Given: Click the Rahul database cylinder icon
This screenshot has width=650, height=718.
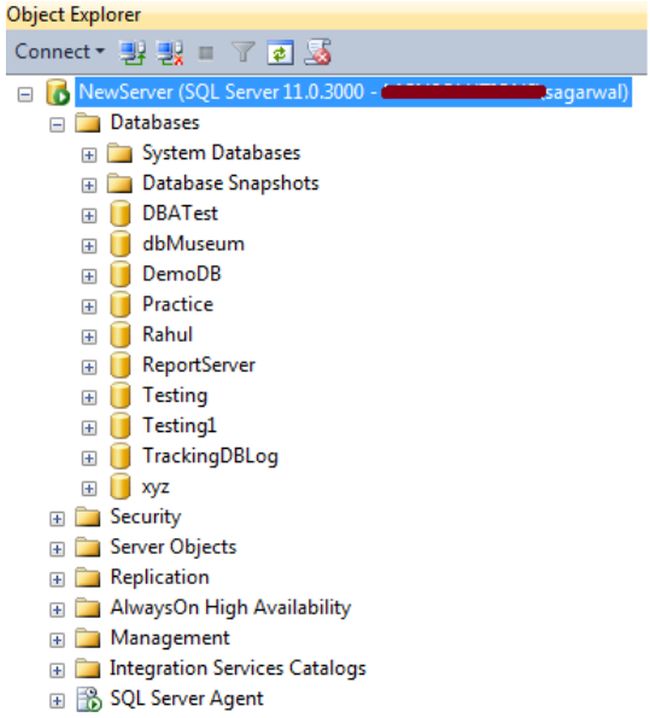Looking at the screenshot, I should [x=120, y=334].
